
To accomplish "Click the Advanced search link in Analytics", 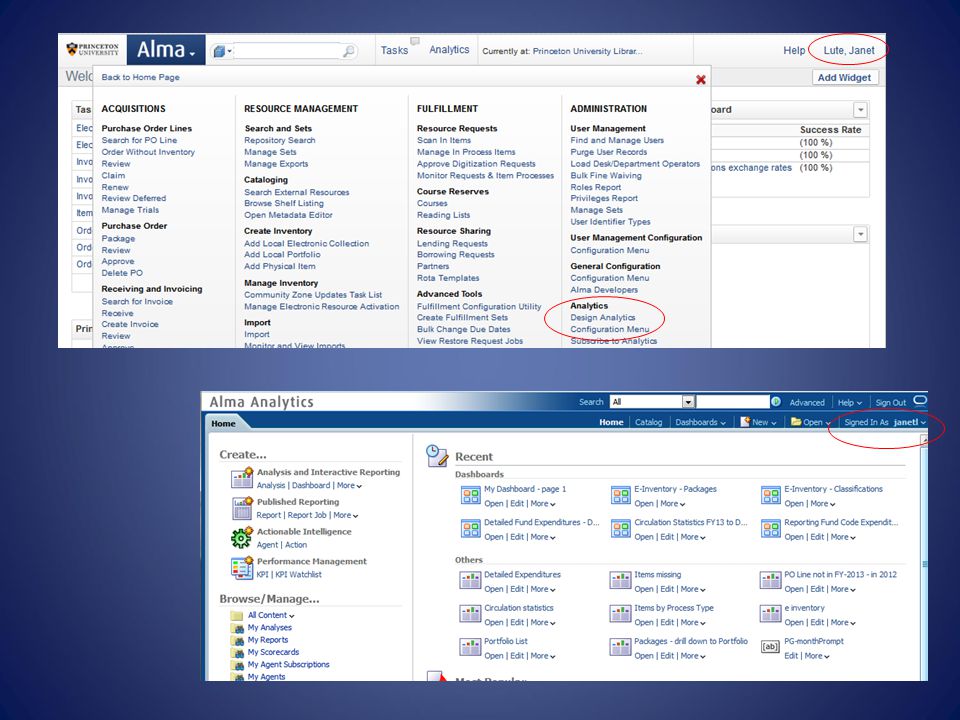I will tap(806, 403).
